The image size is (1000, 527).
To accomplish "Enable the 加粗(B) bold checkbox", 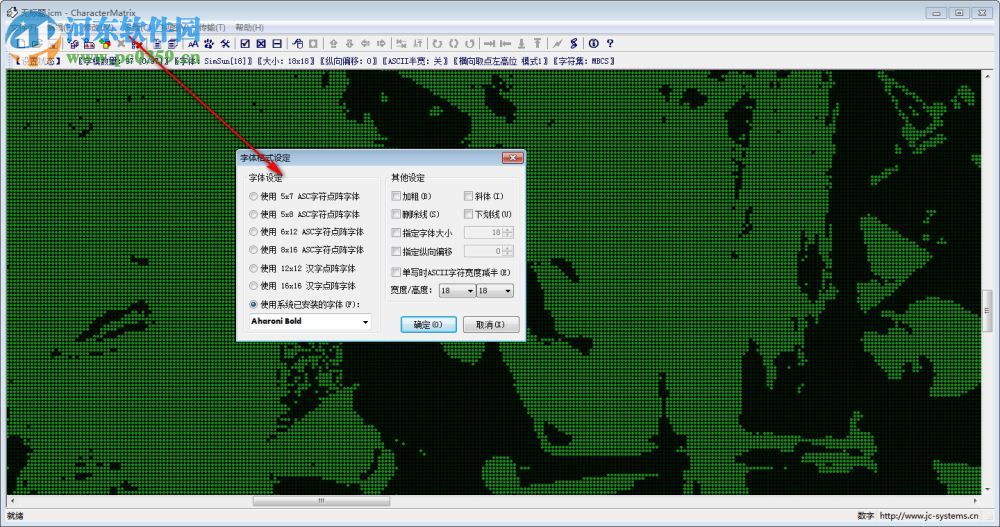I will 396,196.
